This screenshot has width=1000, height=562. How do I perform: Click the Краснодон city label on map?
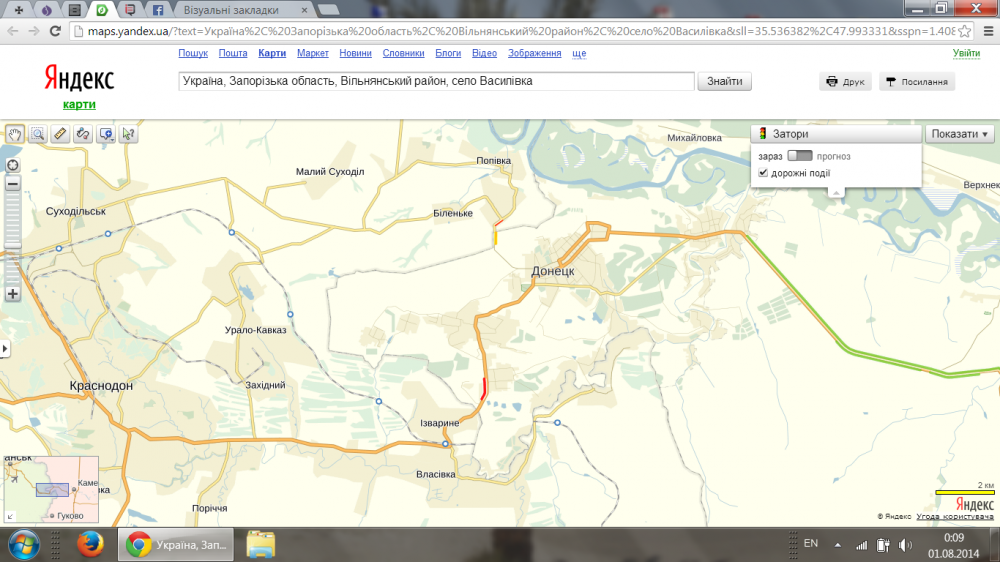101,385
